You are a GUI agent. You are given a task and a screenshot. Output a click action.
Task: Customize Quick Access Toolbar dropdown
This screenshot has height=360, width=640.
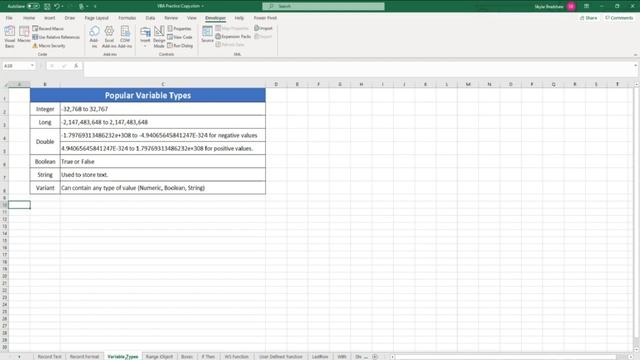point(95,6)
